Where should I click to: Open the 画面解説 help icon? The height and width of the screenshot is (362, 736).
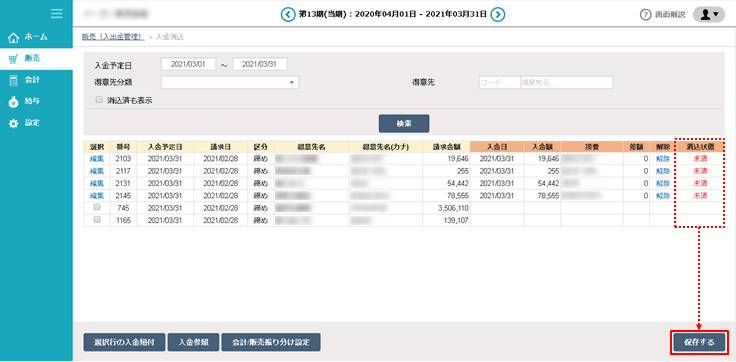tap(646, 15)
